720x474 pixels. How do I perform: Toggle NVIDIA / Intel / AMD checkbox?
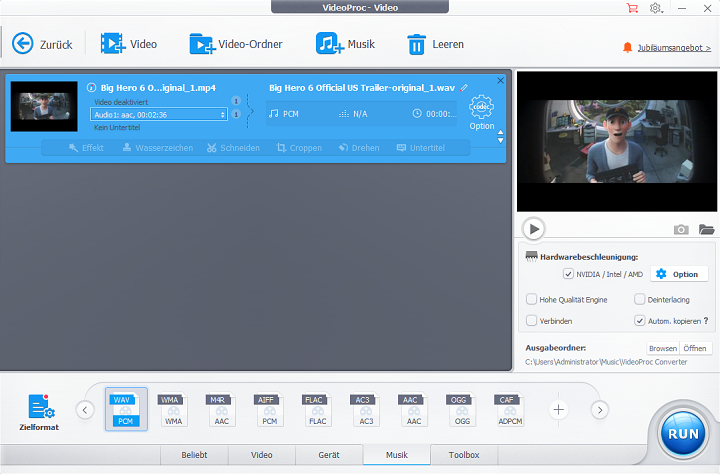pyautogui.click(x=568, y=274)
